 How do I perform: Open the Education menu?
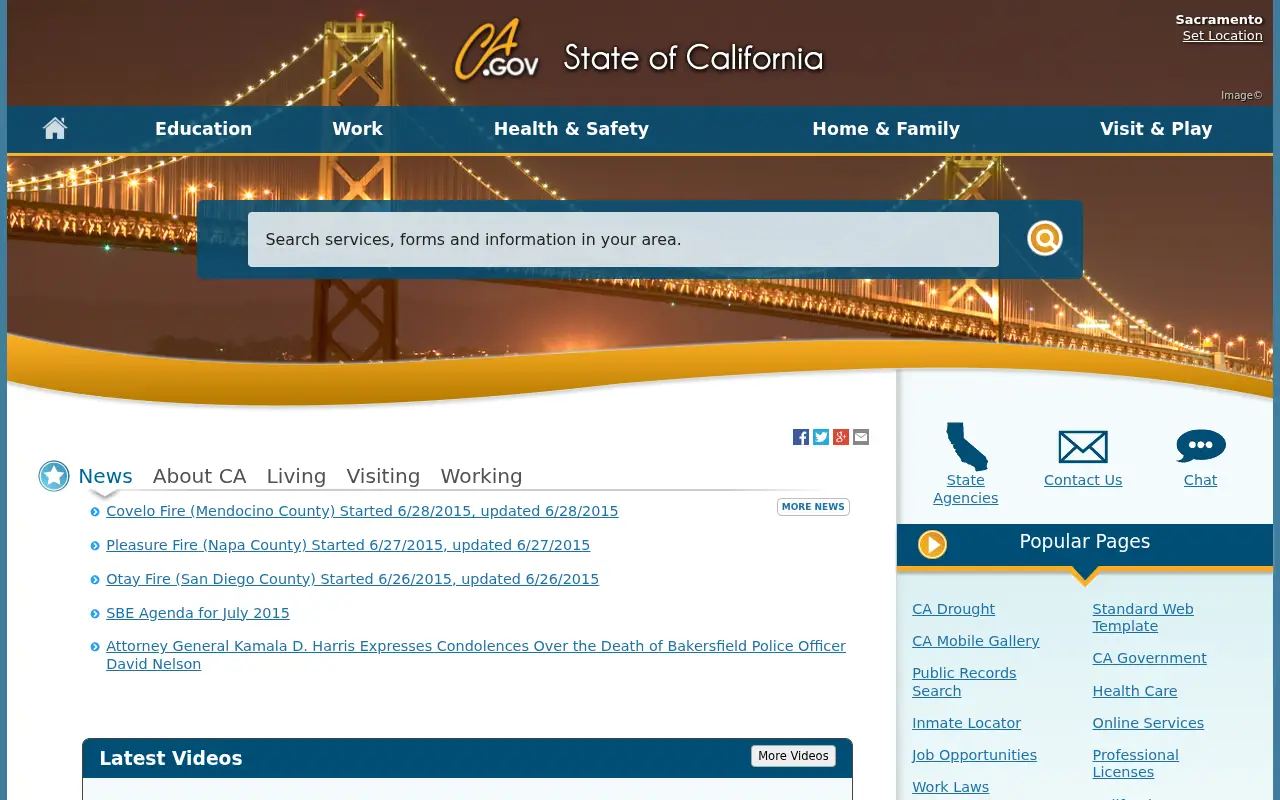[x=203, y=129]
